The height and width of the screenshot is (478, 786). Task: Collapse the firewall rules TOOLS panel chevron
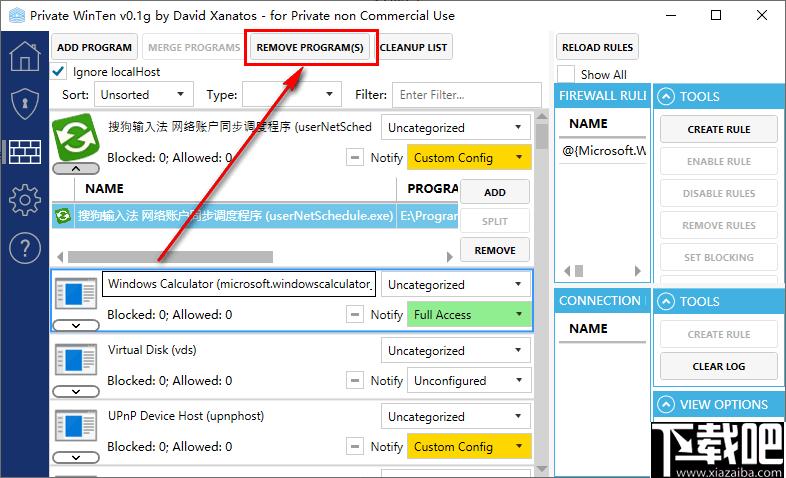[666, 96]
